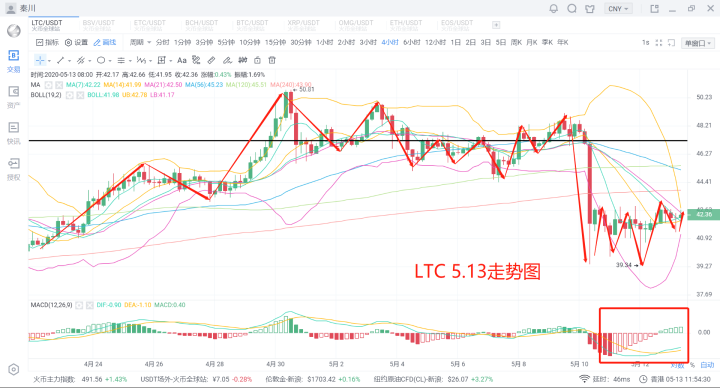Select the Aa text annotation tool

click(182, 60)
